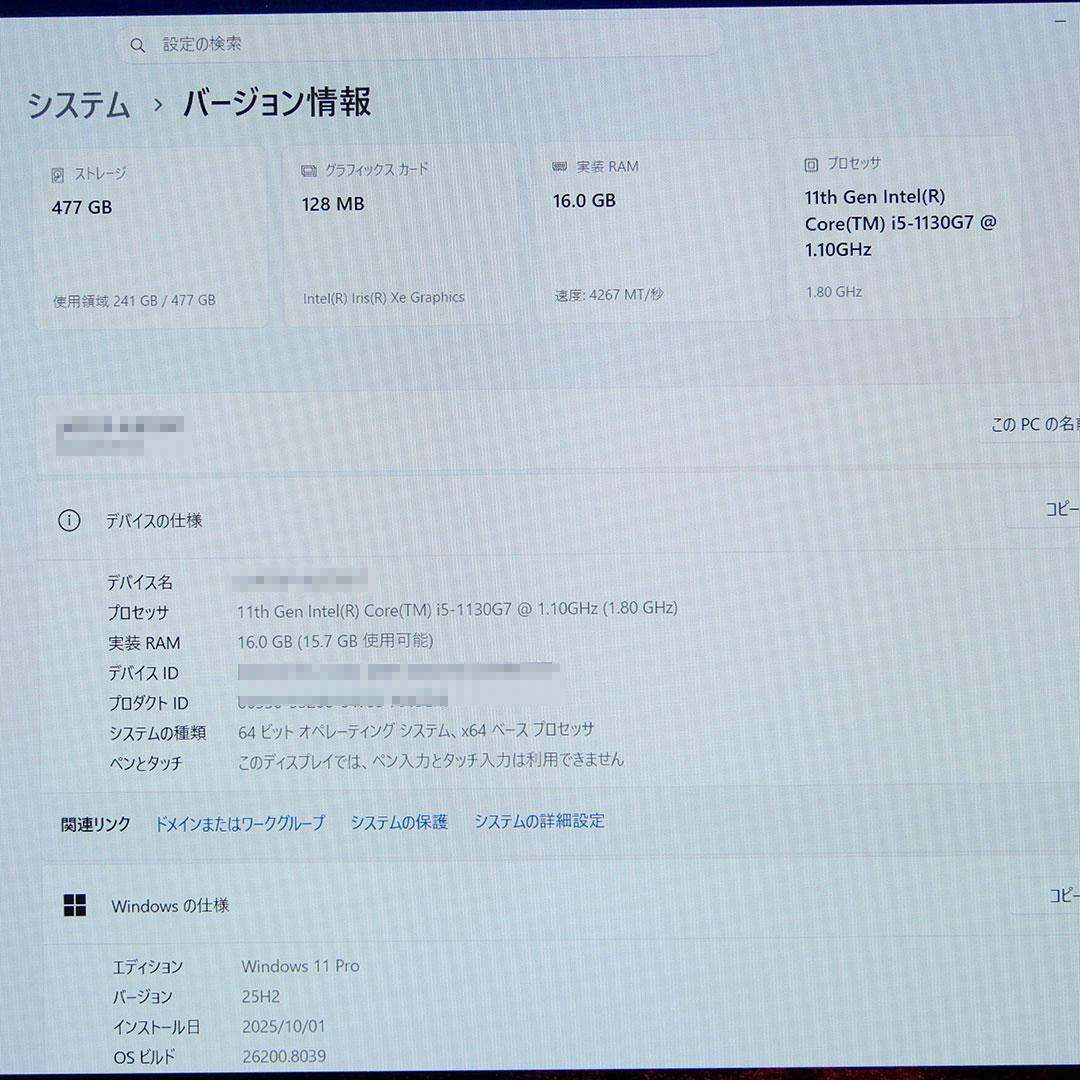Minimize the settings window

(x=1060, y=22)
